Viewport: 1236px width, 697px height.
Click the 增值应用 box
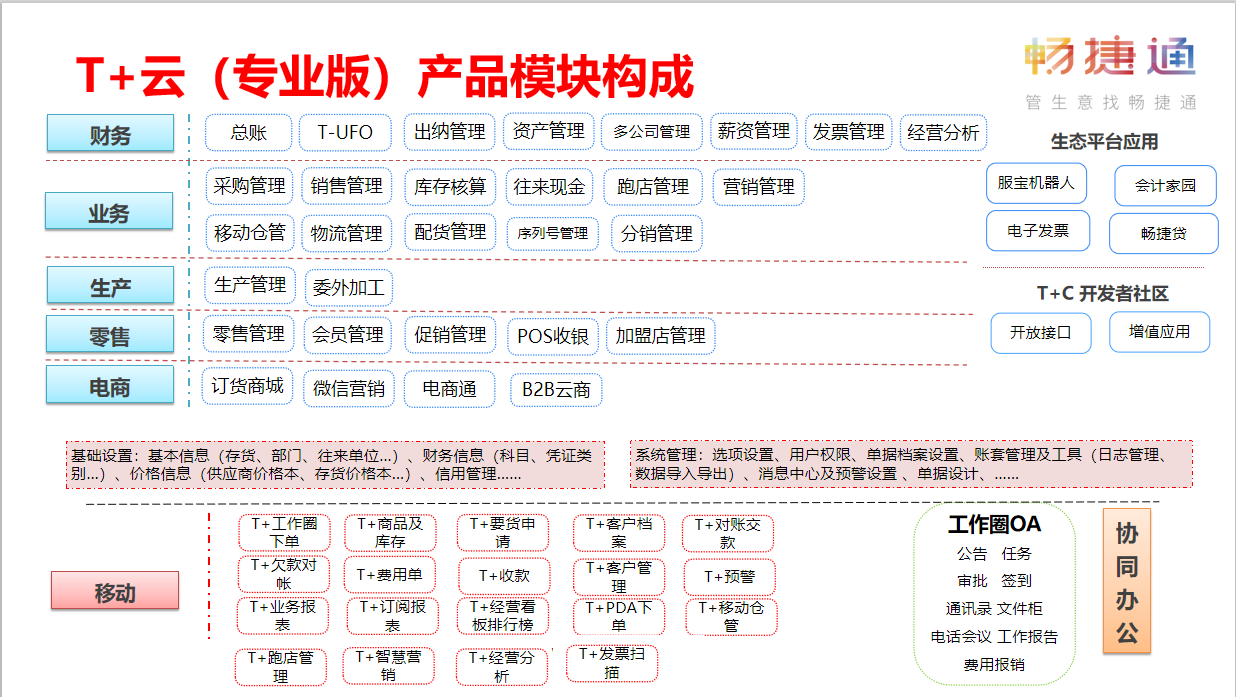point(1160,332)
